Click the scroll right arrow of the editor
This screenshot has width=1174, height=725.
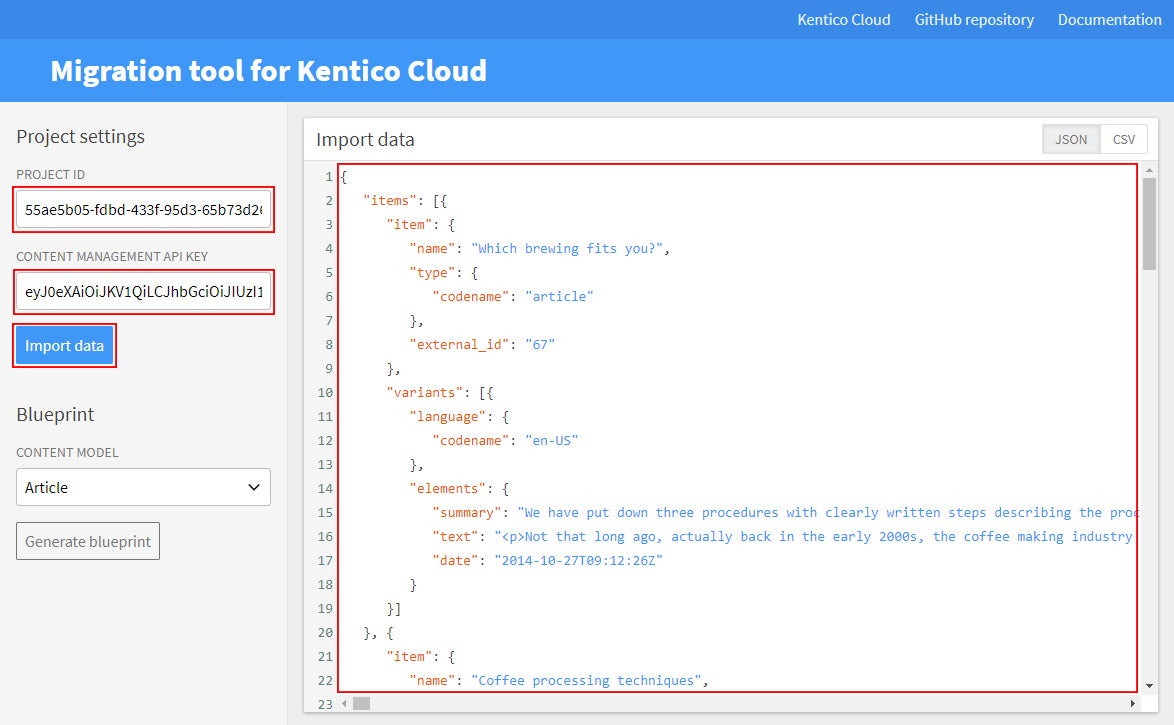[x=1133, y=703]
